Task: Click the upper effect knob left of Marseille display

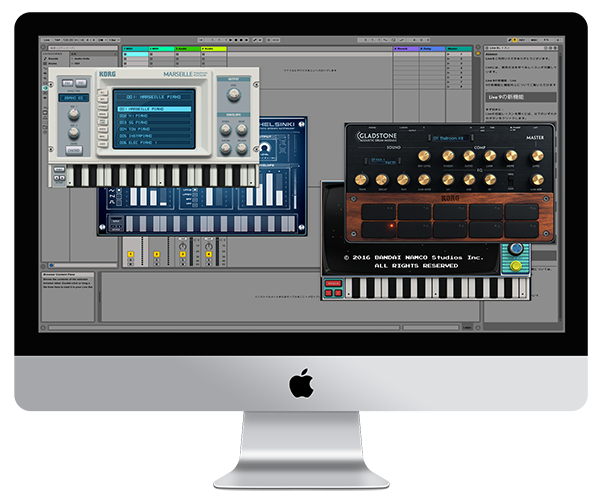Action: coord(73,114)
